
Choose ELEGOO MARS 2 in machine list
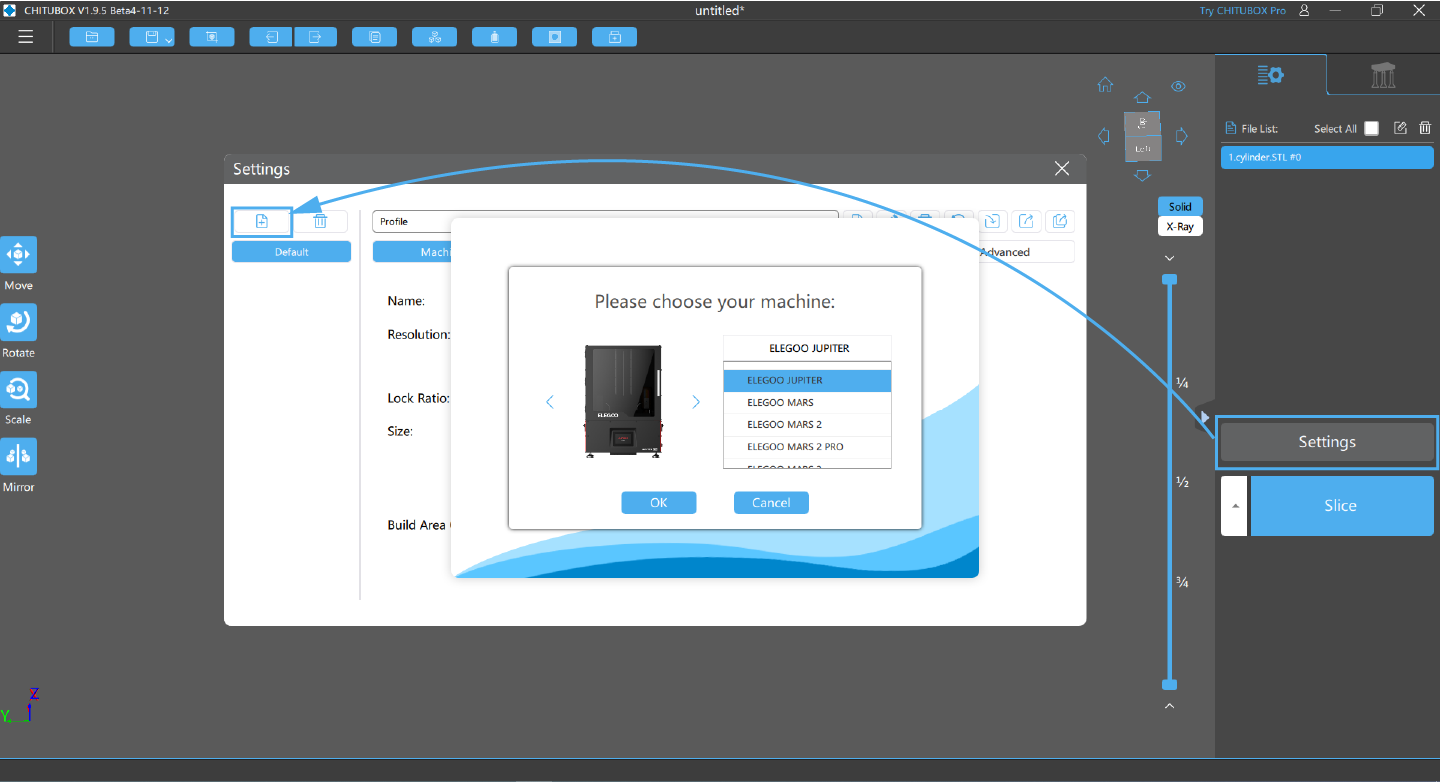[x=807, y=425]
